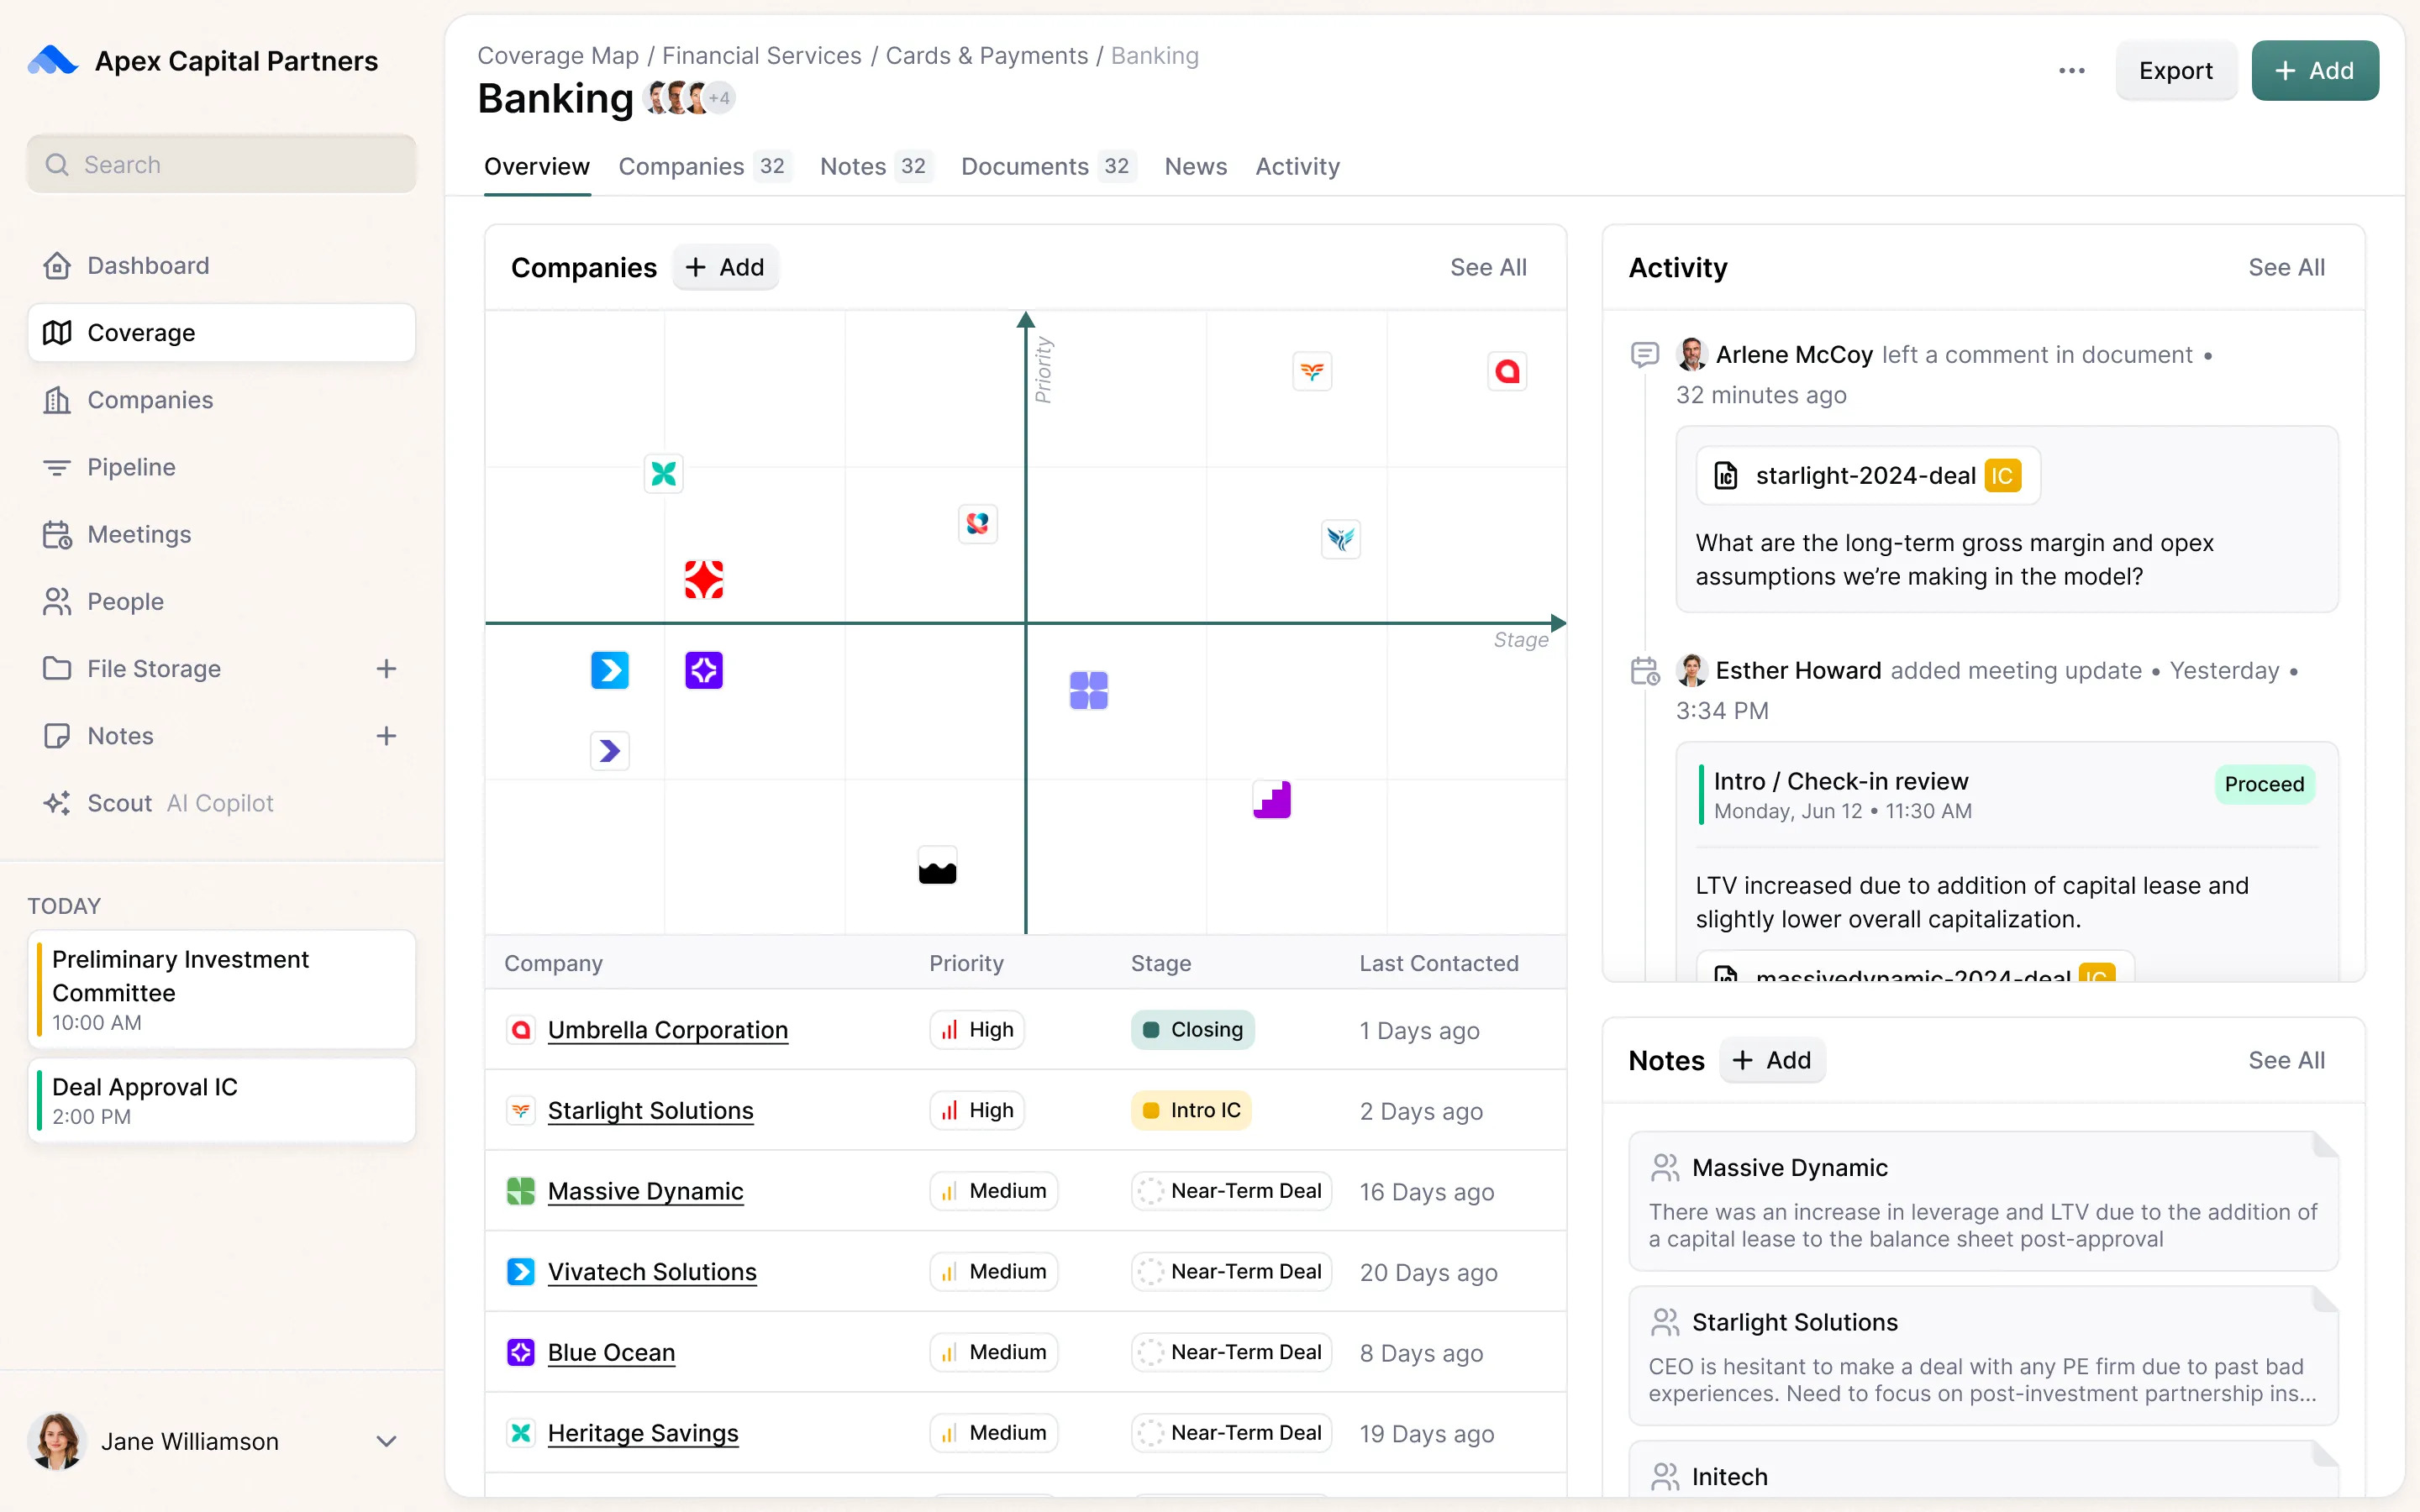Screen dimensions: 2420x1512
Task: Open the more options ellipsis menu
Action: (2071, 70)
